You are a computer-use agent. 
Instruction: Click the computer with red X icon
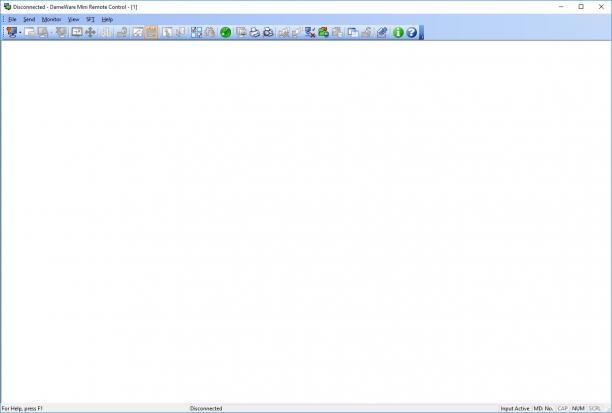pos(310,32)
